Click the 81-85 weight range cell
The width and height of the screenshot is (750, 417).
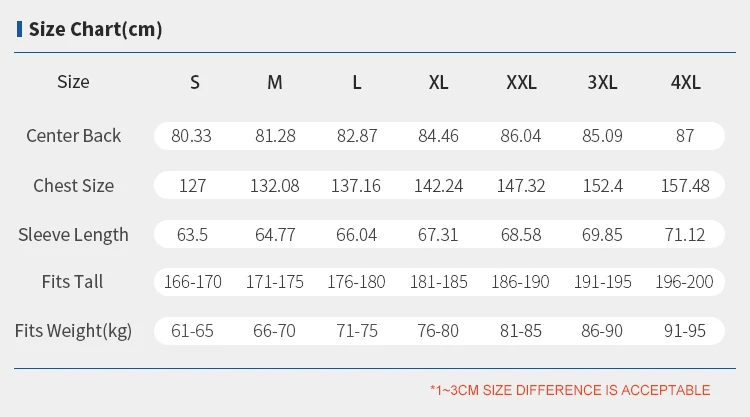coord(520,330)
